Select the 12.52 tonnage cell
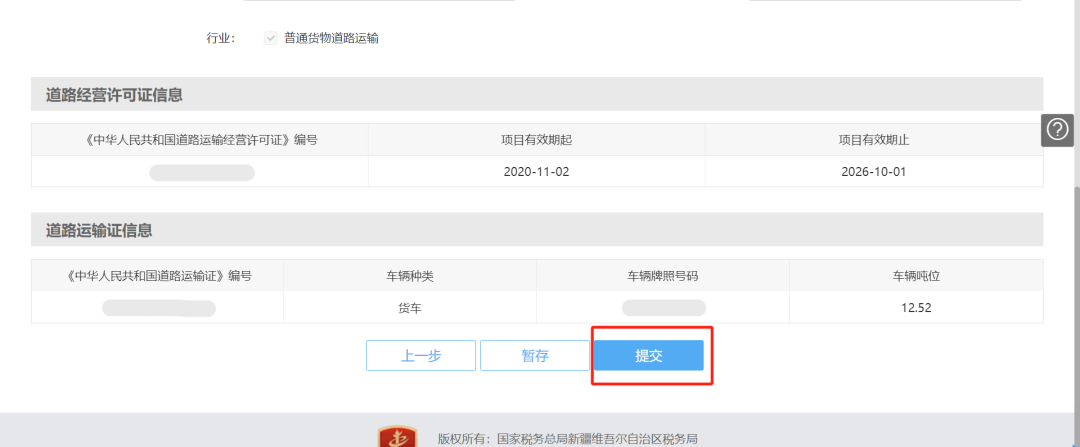The height and width of the screenshot is (447, 1080). 915,308
